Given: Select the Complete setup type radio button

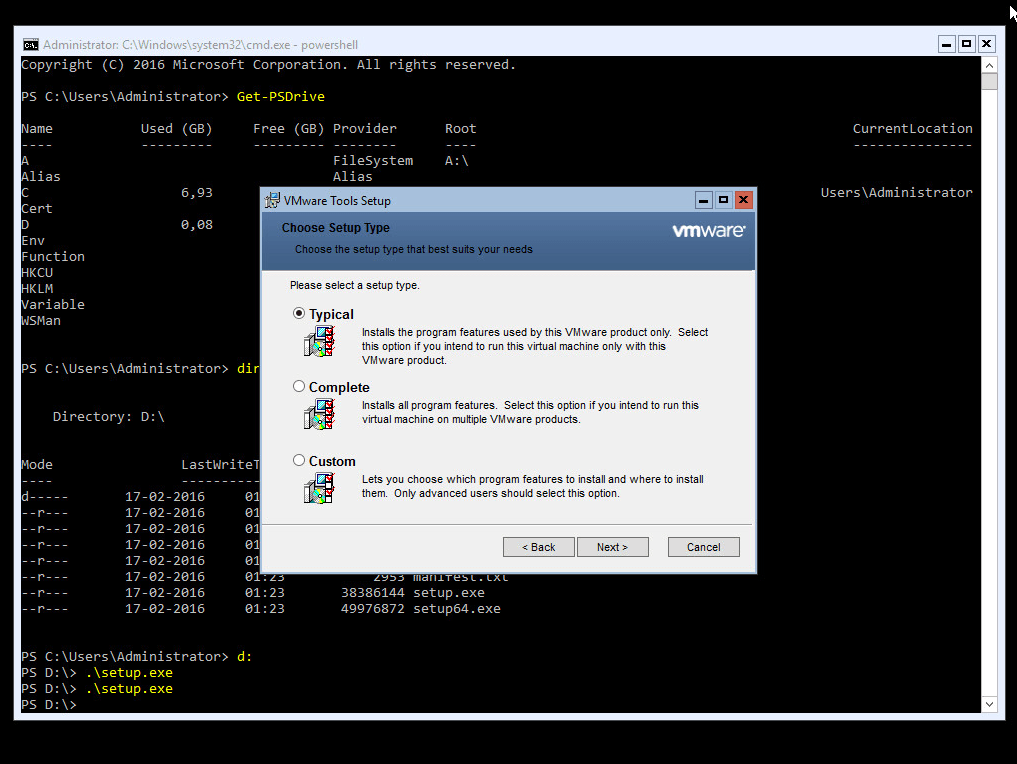Looking at the screenshot, I should coord(298,387).
